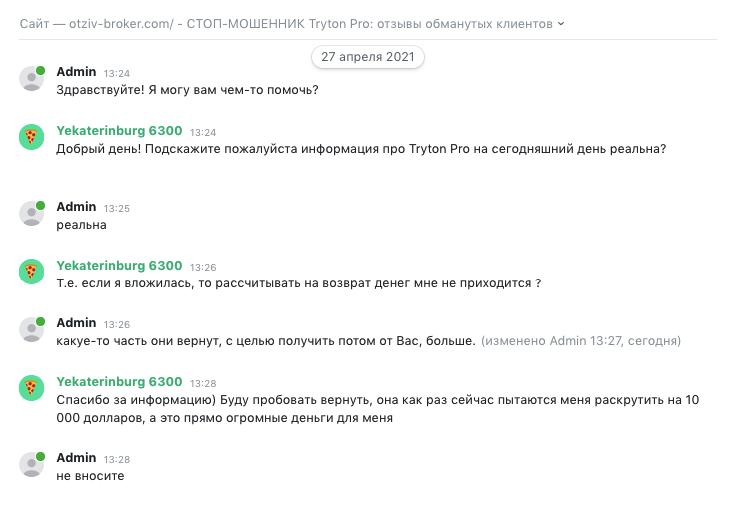
Task: Expand the site title dropdown chevron
Action: [561, 24]
